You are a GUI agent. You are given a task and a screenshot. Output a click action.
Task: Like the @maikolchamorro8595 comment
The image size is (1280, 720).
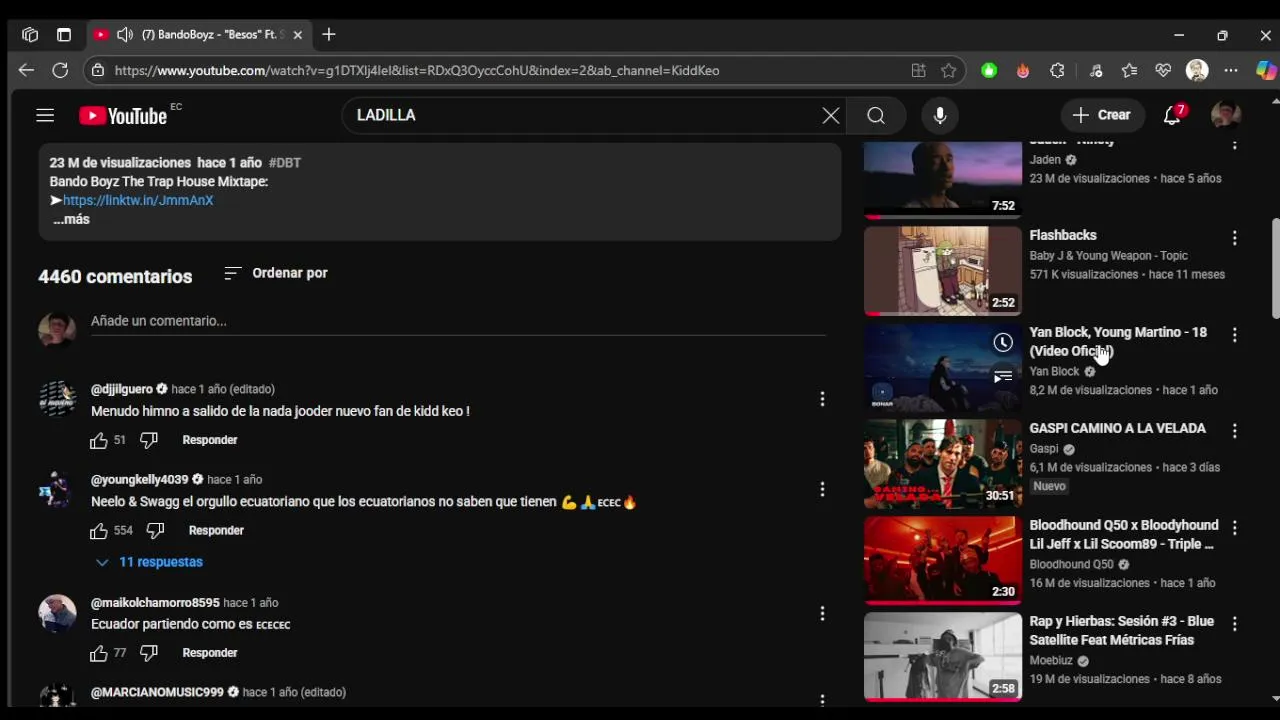[x=99, y=653]
